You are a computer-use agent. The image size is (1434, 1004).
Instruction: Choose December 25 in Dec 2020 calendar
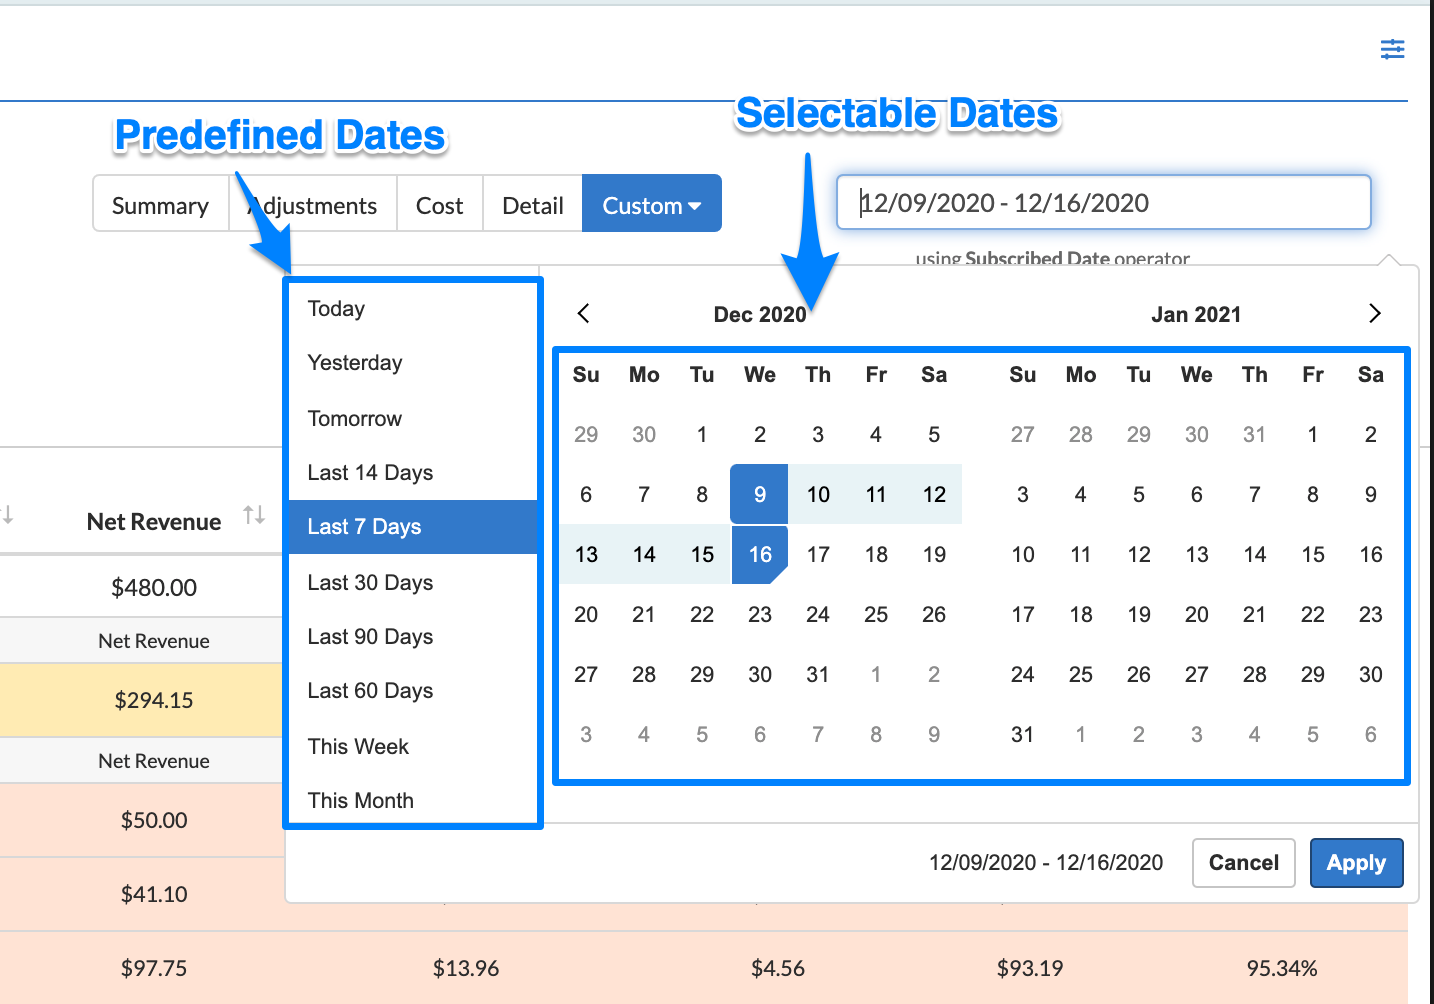pyautogui.click(x=875, y=614)
